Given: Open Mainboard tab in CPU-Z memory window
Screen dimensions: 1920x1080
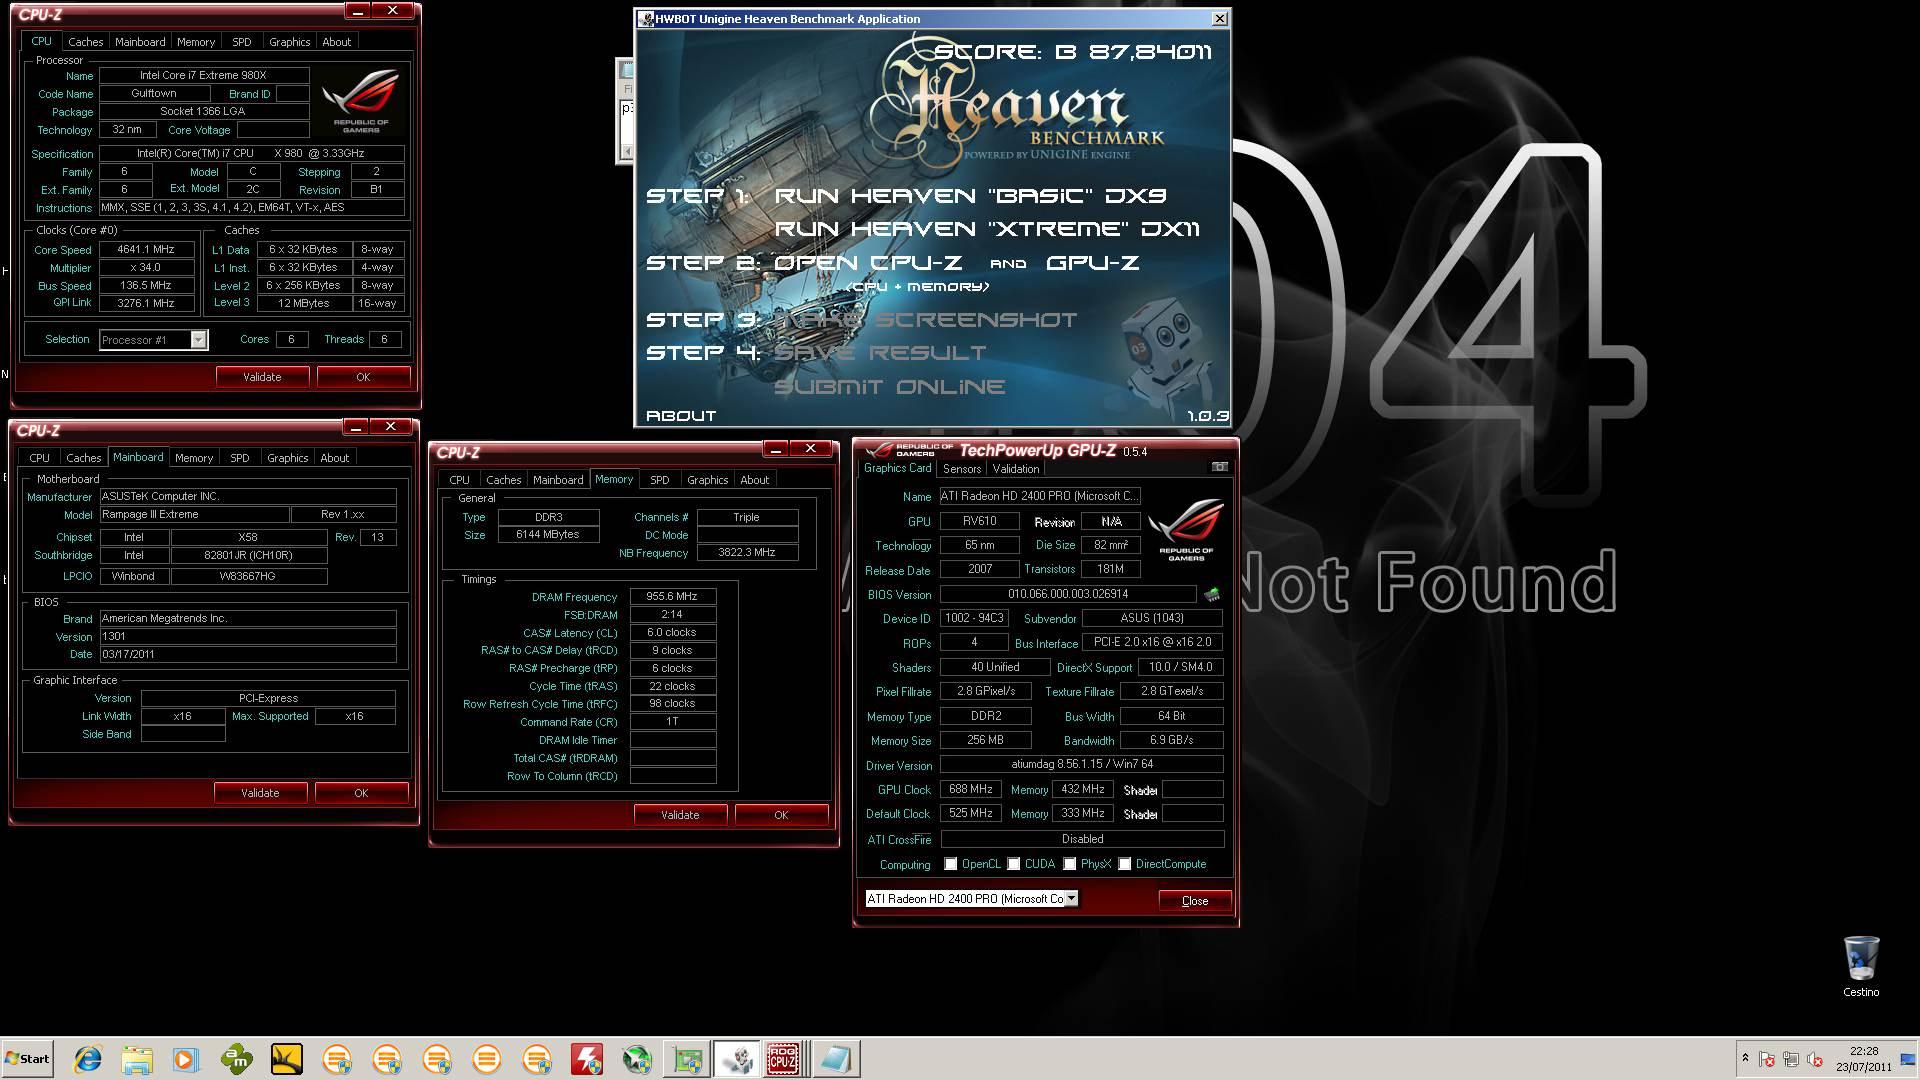Looking at the screenshot, I should coord(558,480).
